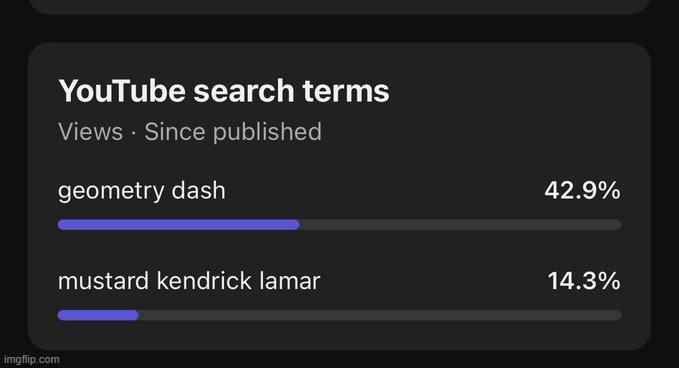The height and width of the screenshot is (368, 679).
Task: Click the 'geometry dash' search term
Action: click(142, 191)
